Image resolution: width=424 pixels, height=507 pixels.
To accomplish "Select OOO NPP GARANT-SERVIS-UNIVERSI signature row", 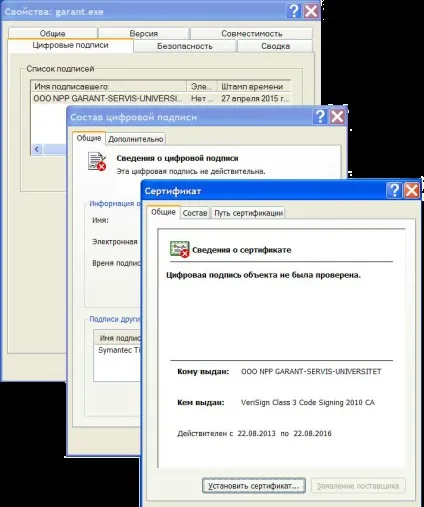I will (161, 98).
